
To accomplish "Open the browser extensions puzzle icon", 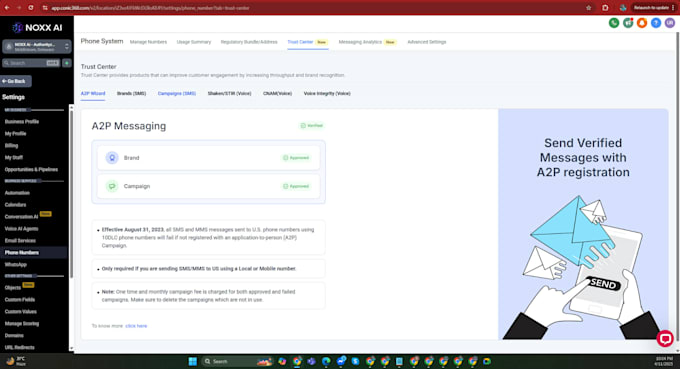I will [605, 8].
